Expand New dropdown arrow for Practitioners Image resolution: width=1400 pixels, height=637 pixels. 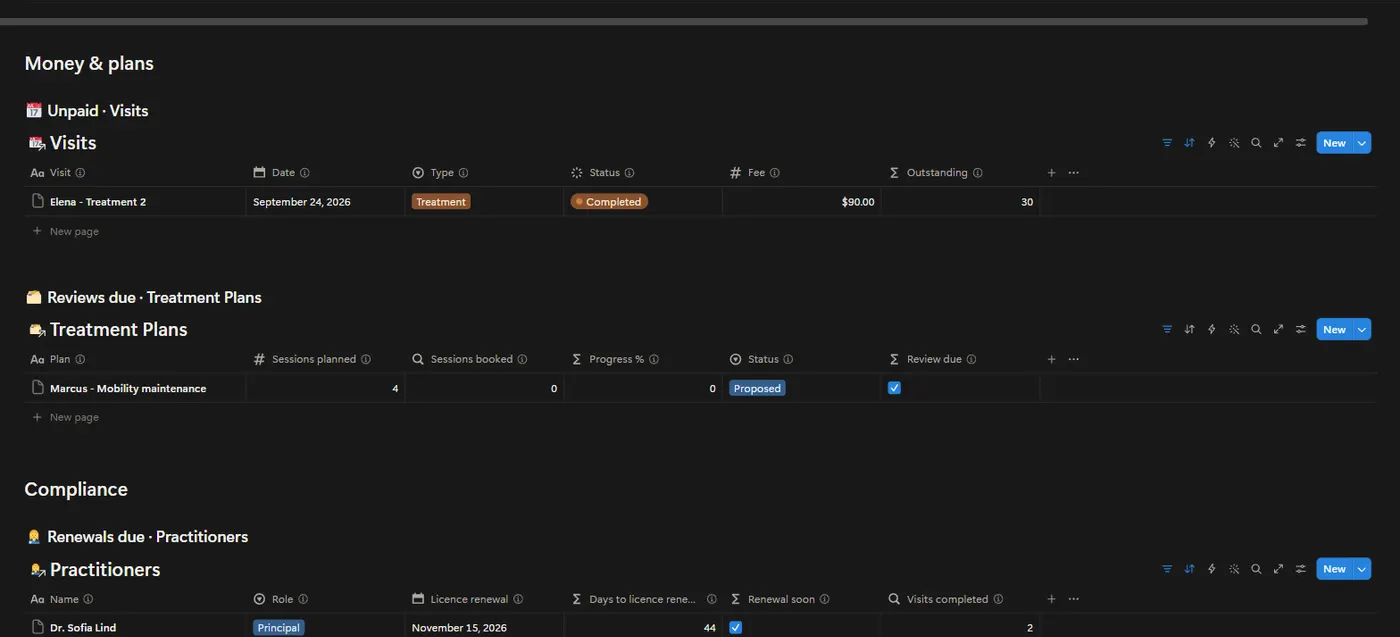pos(1362,569)
